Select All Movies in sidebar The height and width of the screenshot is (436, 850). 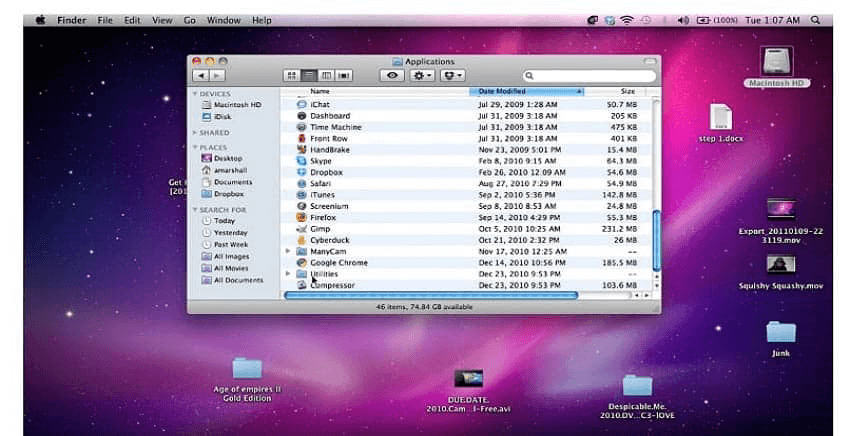click(225, 268)
